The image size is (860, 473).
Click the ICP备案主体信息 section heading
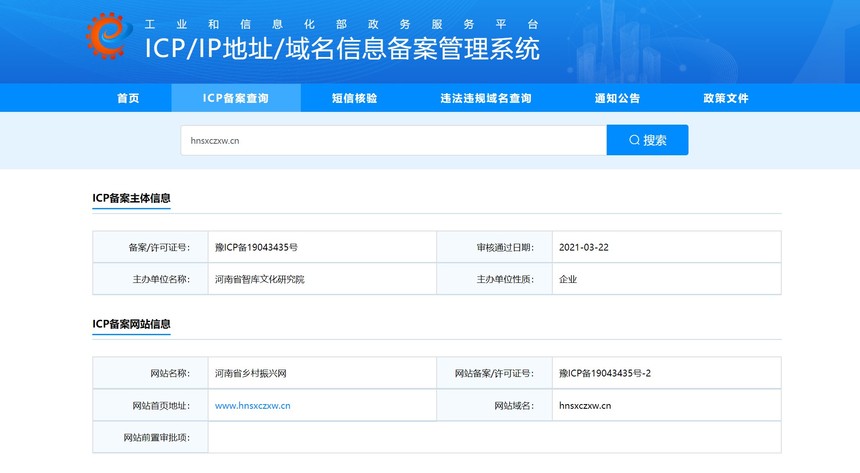point(131,198)
